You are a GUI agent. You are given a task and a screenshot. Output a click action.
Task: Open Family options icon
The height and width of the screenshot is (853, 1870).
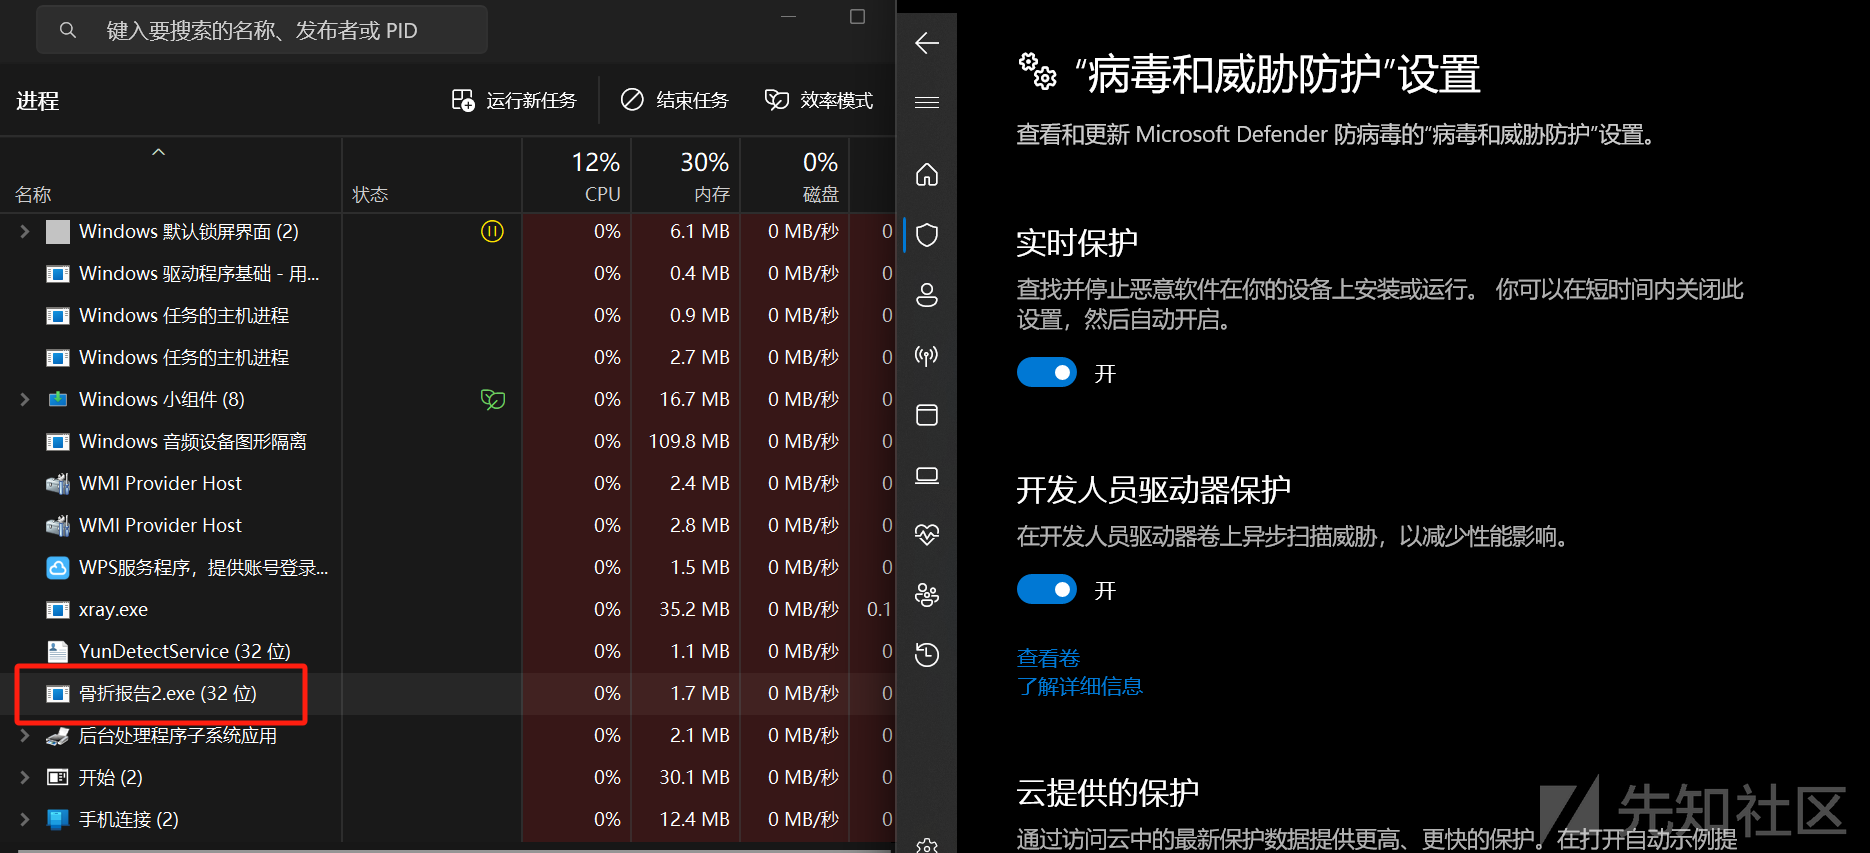tap(927, 595)
